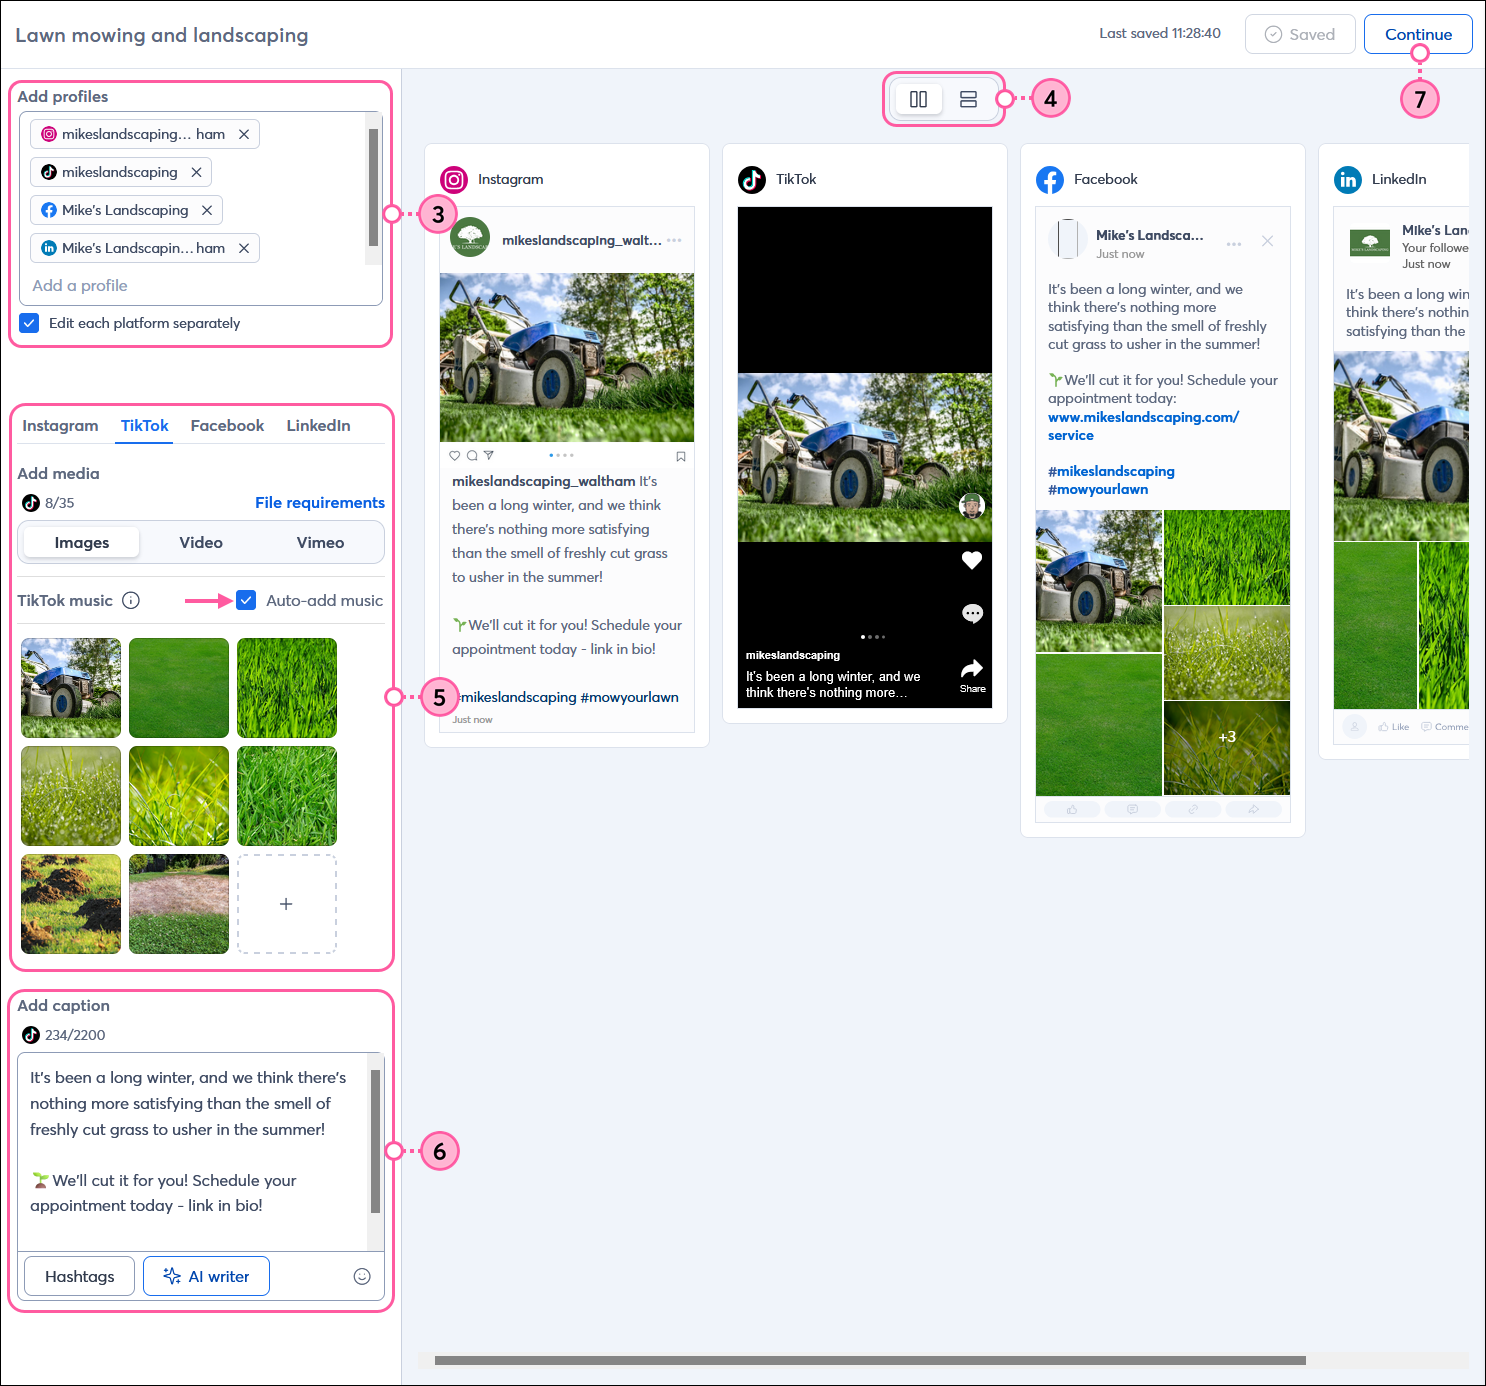Remove the Mike's Landscaping LinkedIn profile
Screen dimensions: 1486x1386
[244, 248]
